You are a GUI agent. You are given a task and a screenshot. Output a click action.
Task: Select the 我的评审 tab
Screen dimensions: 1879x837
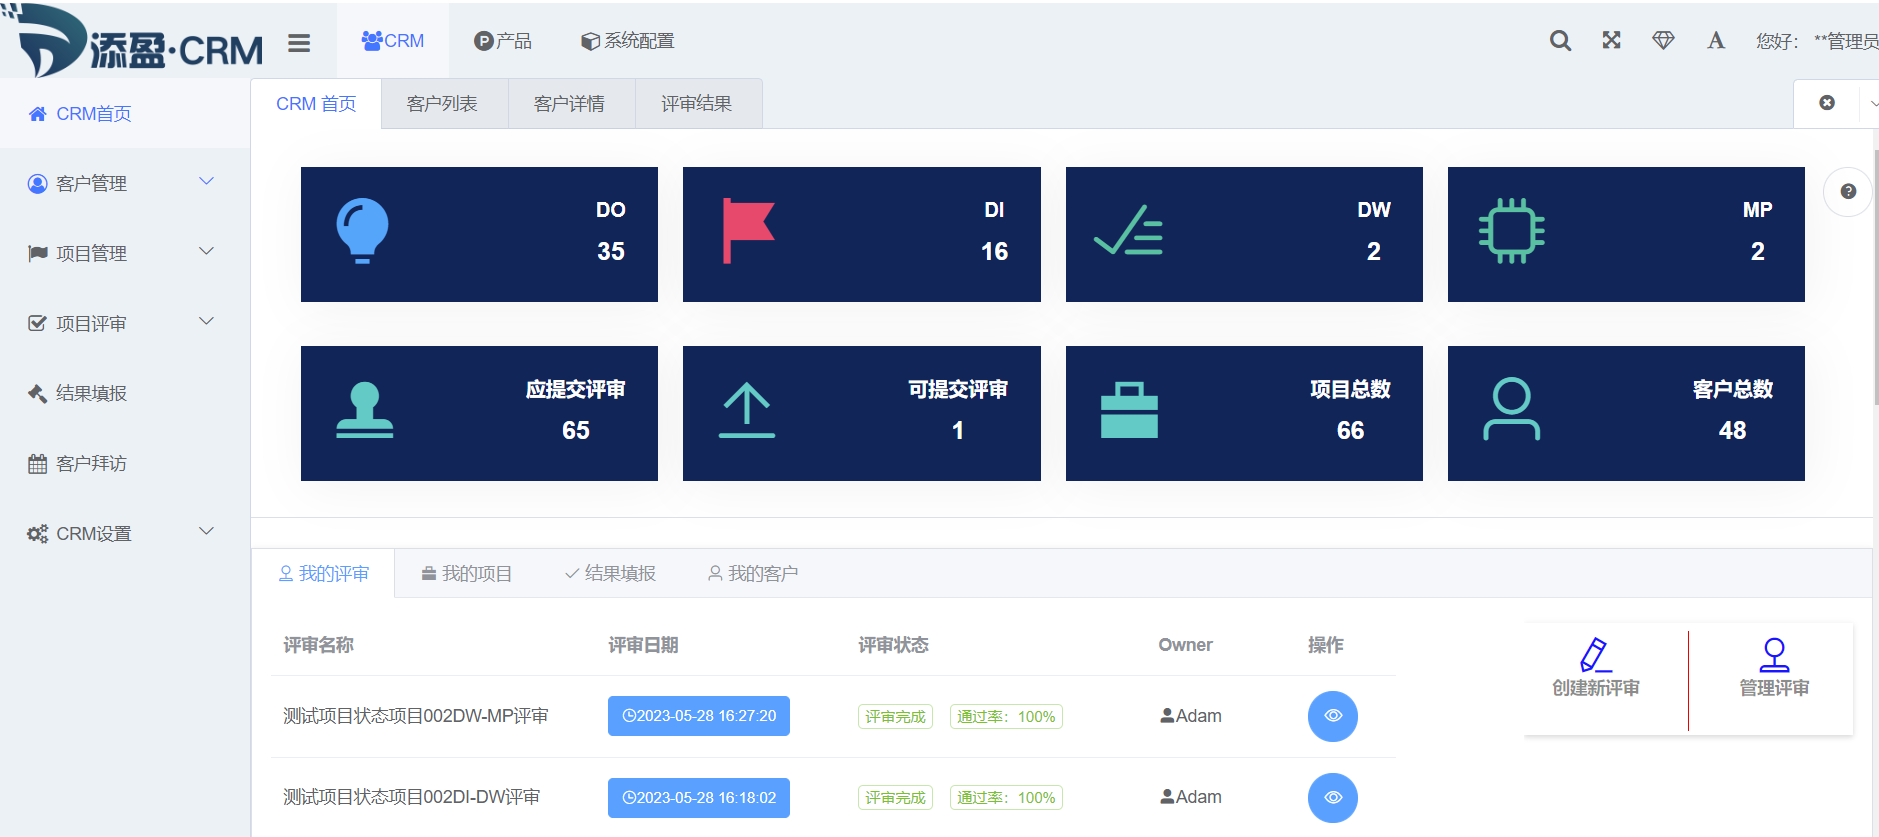pos(323,573)
